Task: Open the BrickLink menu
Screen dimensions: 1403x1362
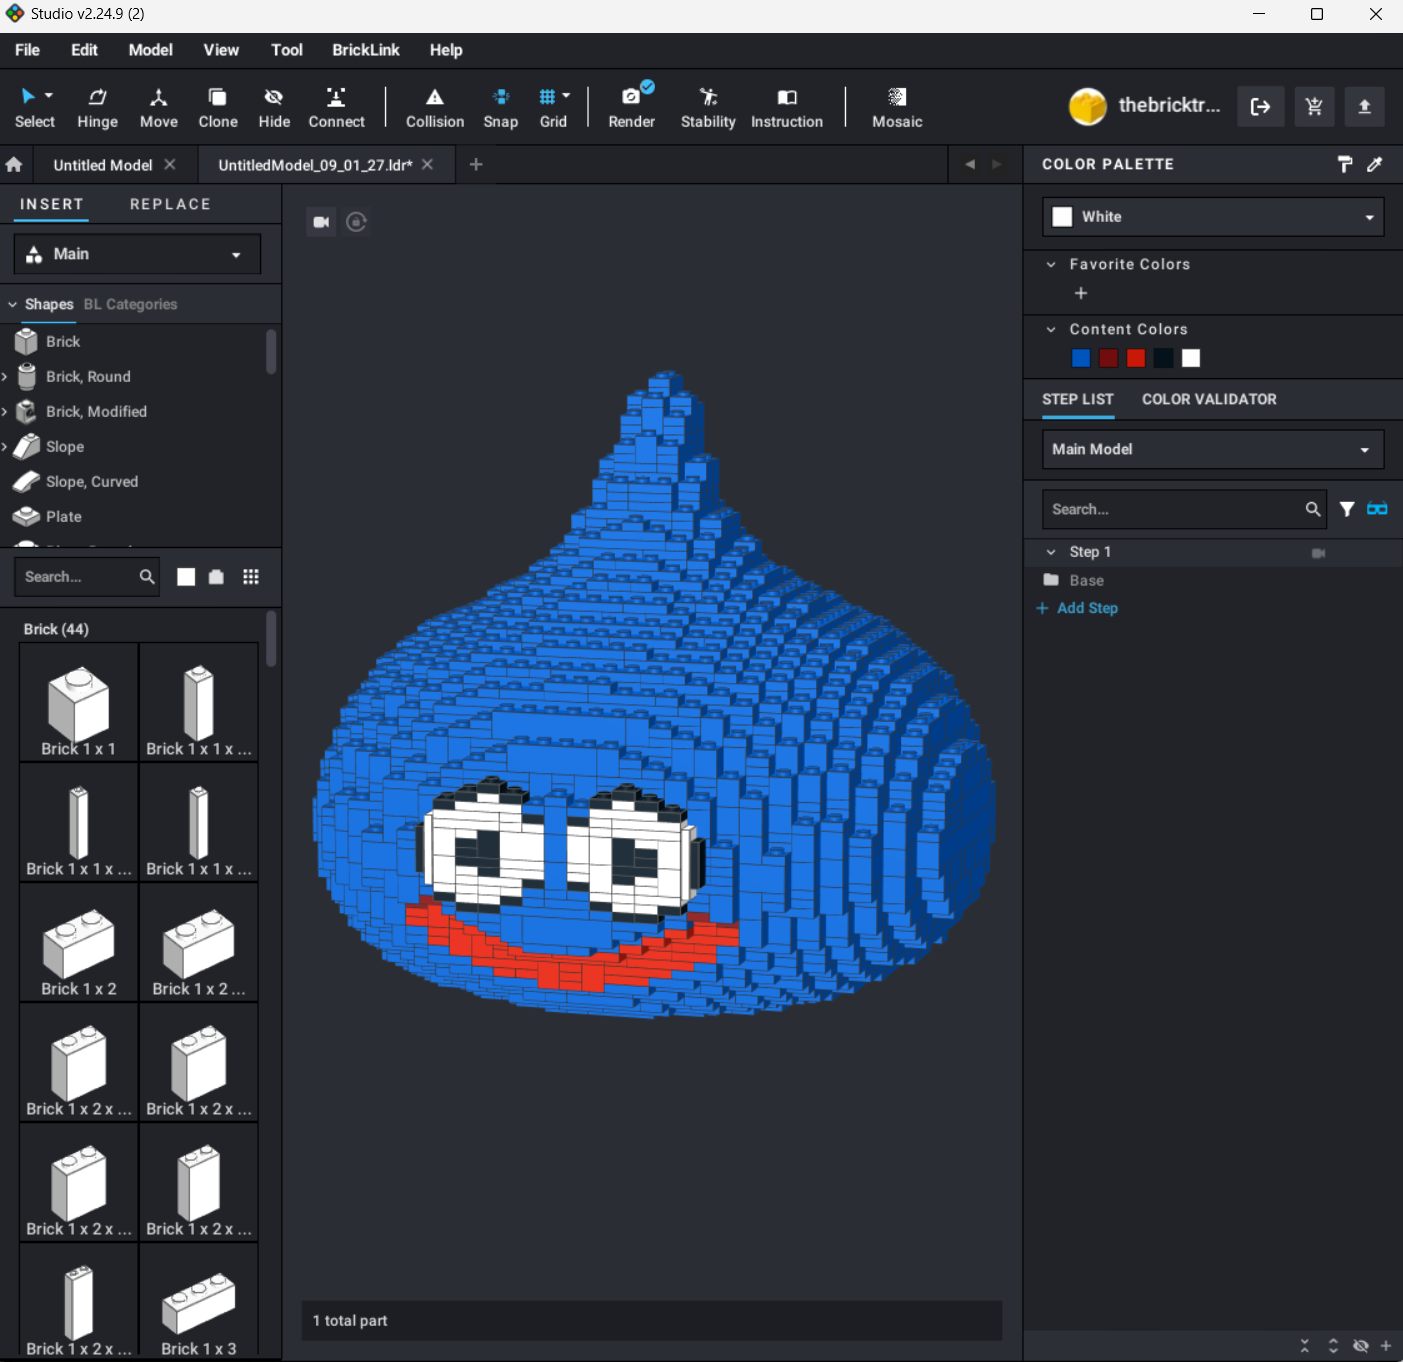Action: point(366,50)
